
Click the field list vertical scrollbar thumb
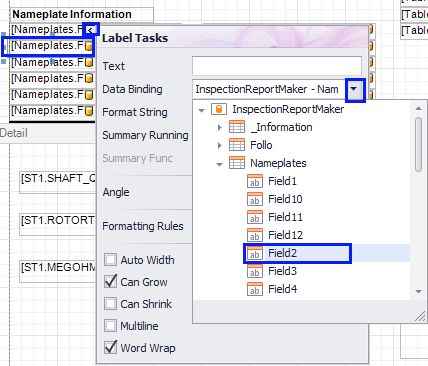(419, 144)
